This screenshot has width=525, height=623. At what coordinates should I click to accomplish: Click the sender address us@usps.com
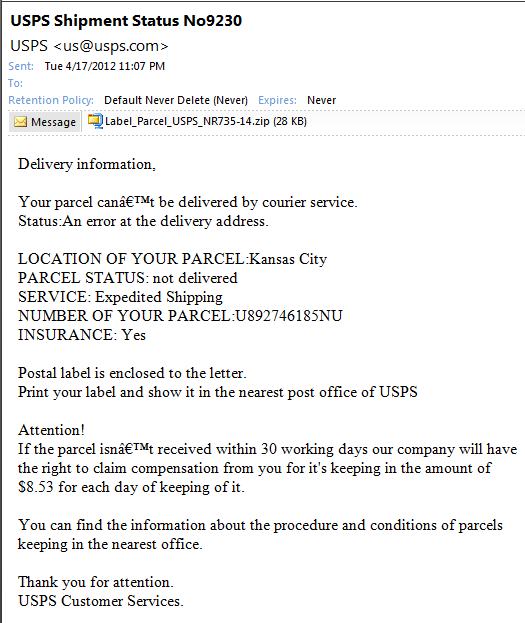click(111, 46)
